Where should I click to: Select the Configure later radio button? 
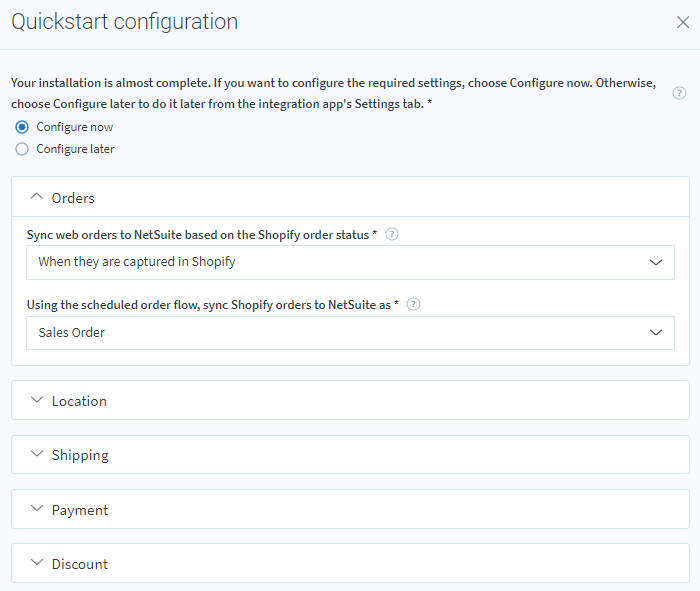(x=22, y=149)
